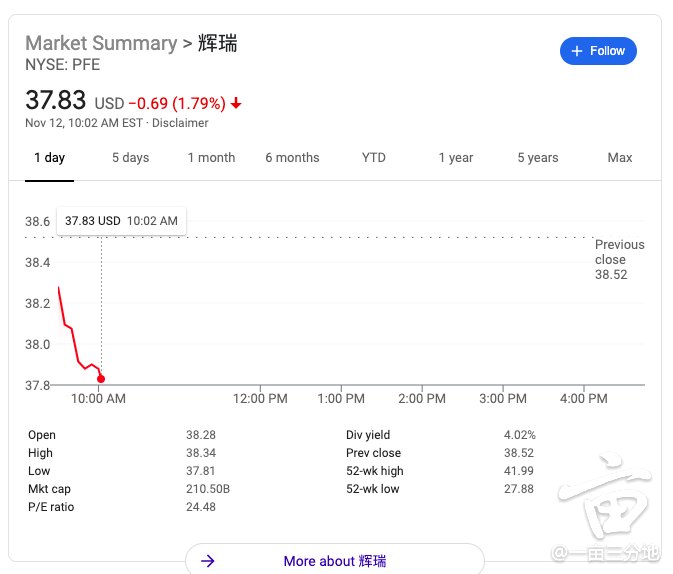Click the 37.83 USD 10:02 AM tooltip
673x574 pixels.
[121, 221]
